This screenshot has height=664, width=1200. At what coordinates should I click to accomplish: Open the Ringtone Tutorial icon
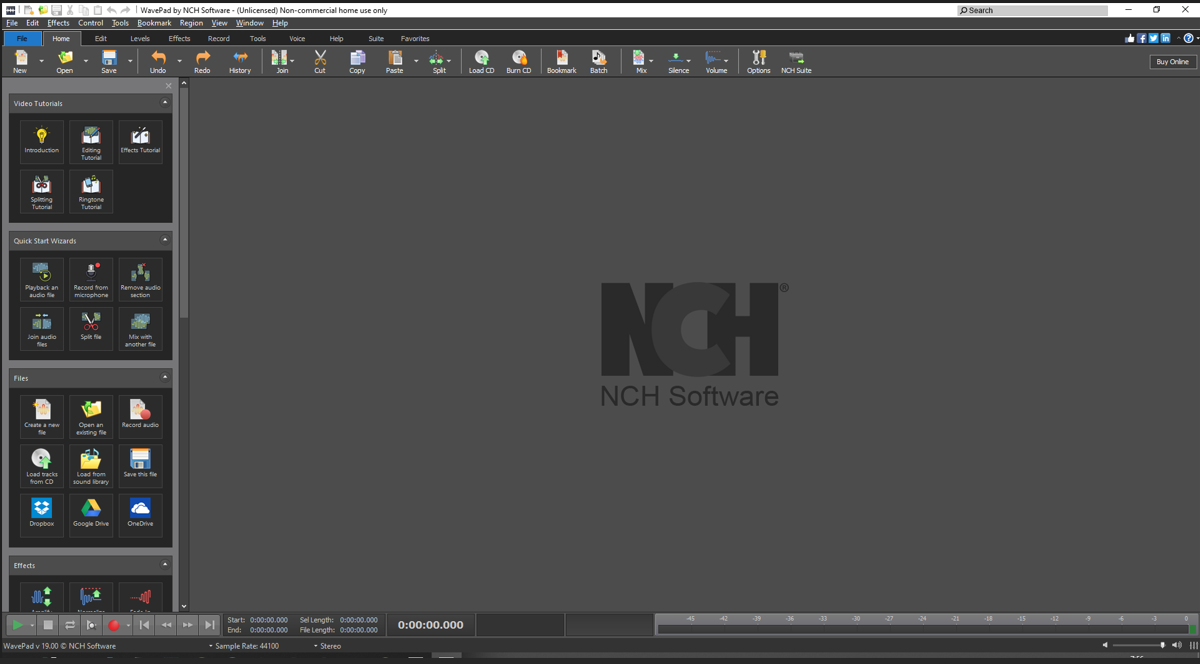(91, 190)
